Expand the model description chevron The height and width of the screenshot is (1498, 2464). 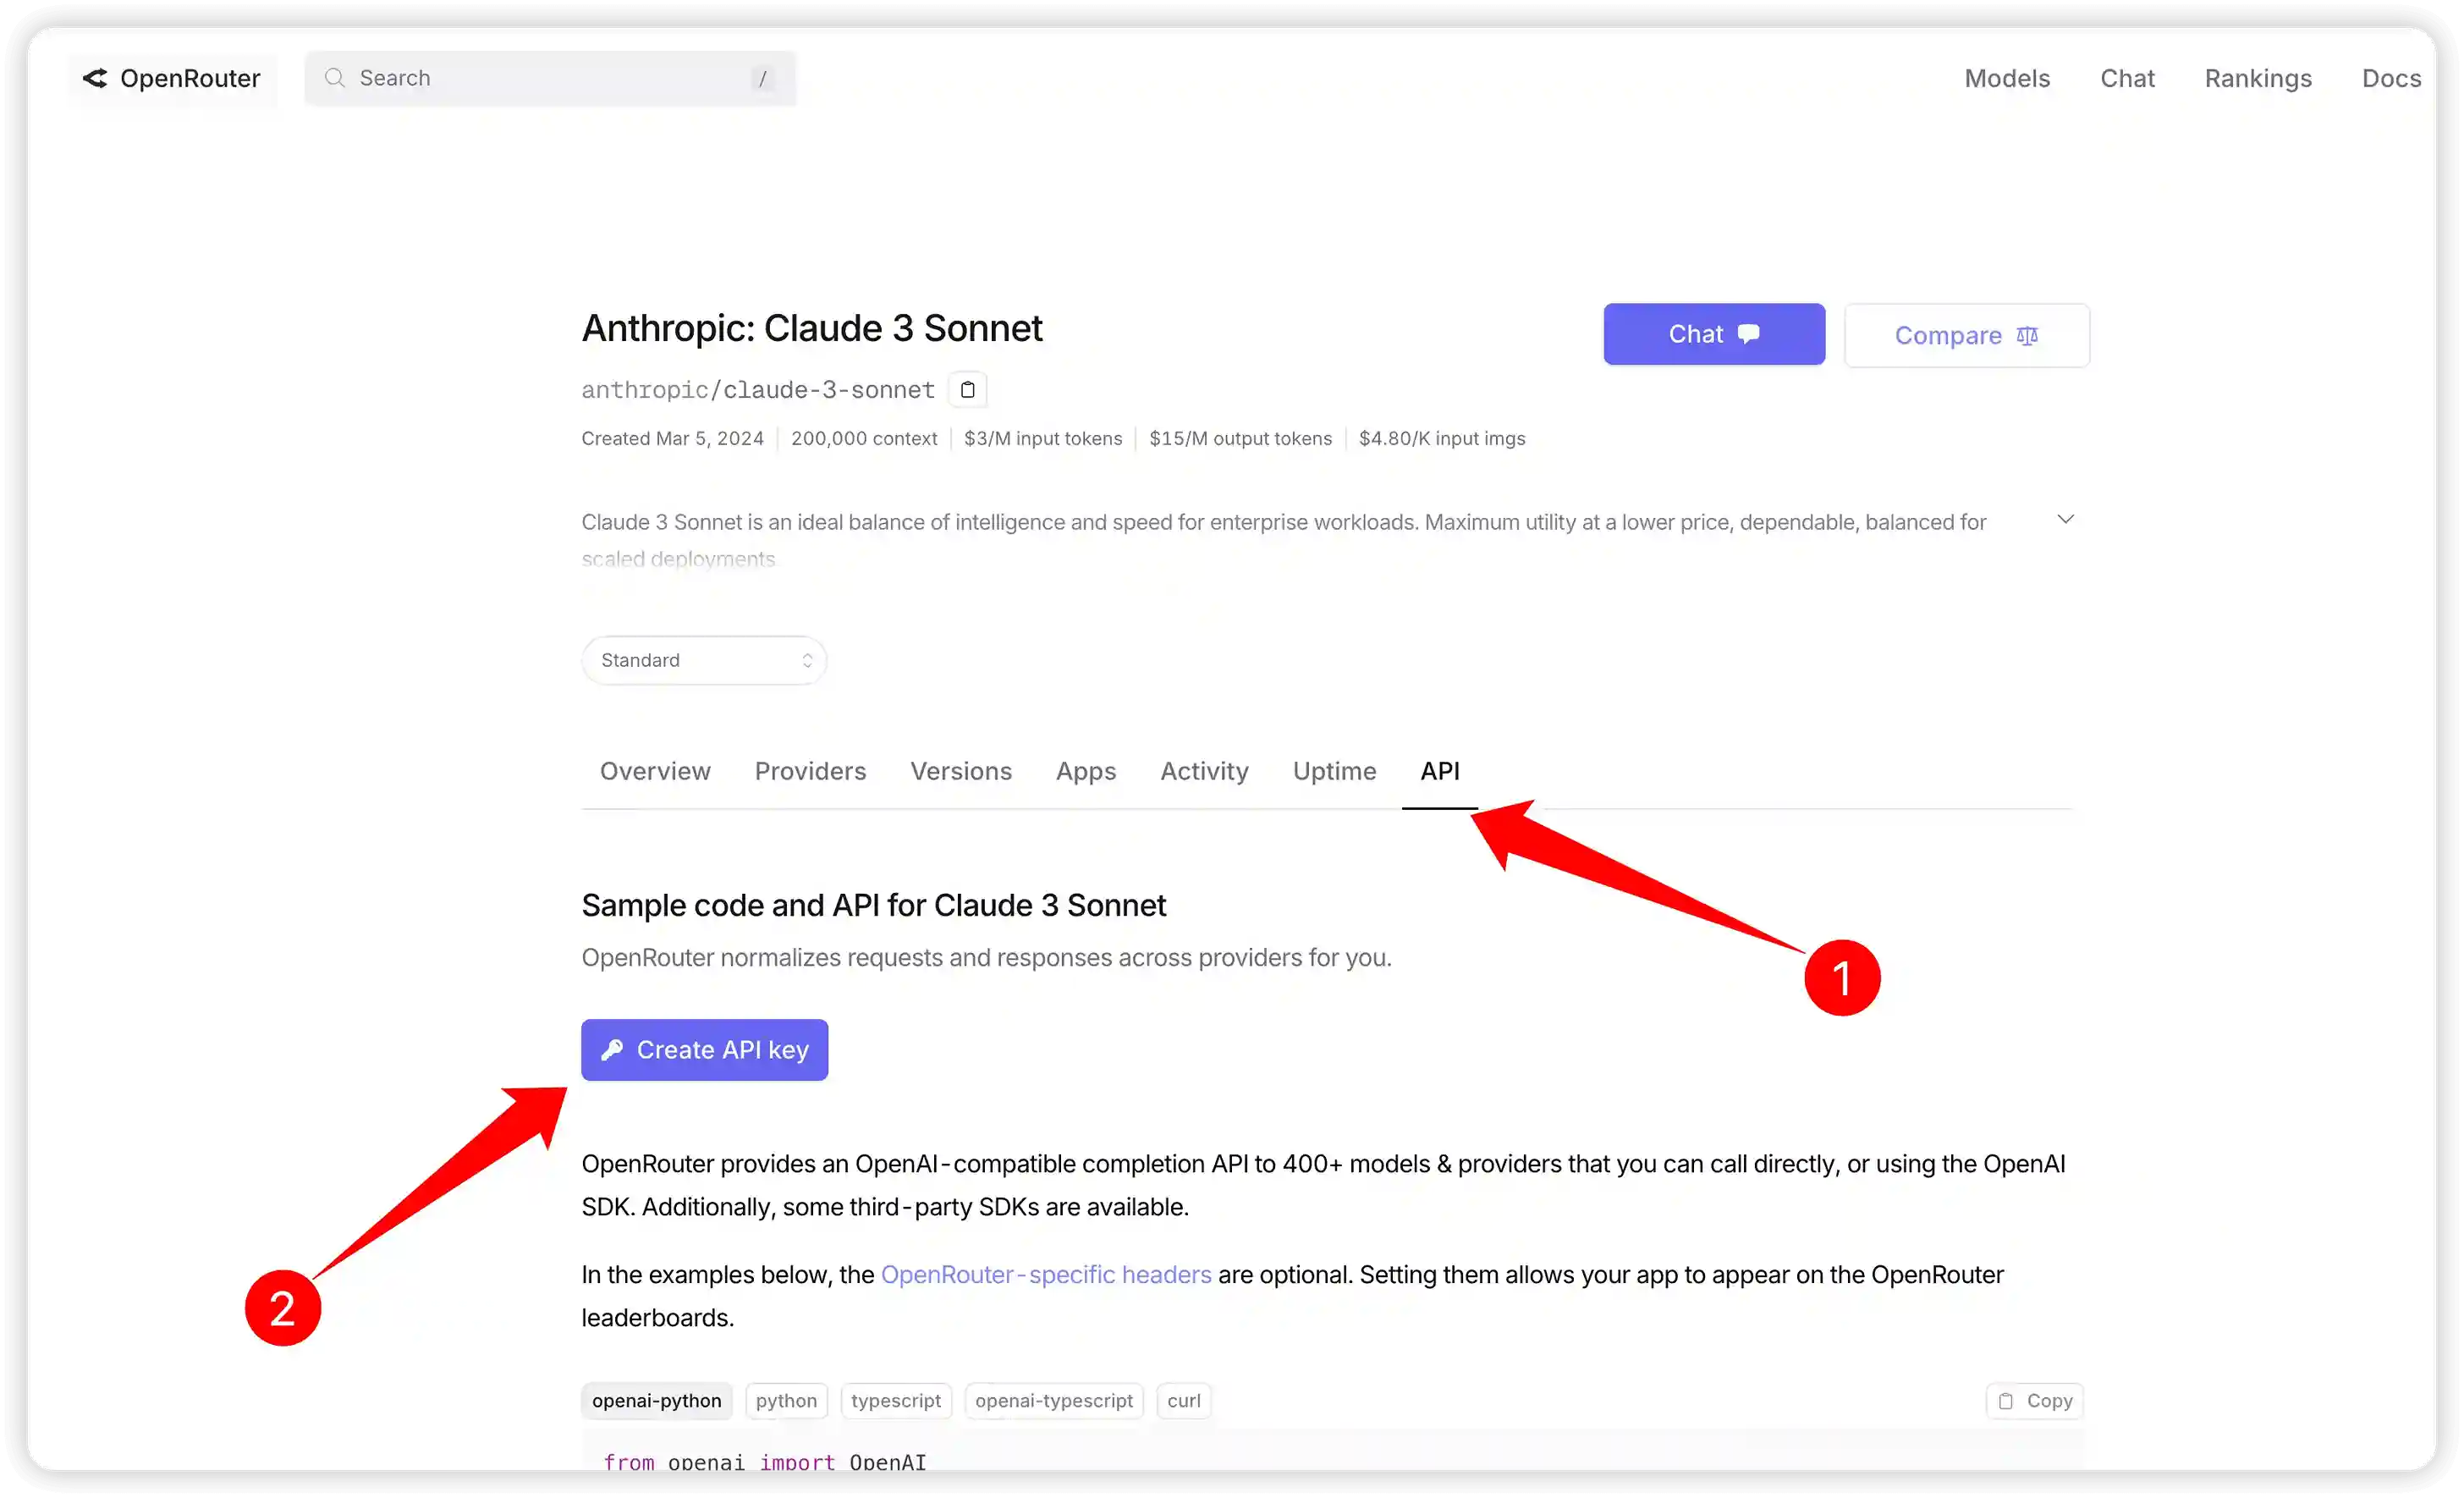pos(2065,519)
